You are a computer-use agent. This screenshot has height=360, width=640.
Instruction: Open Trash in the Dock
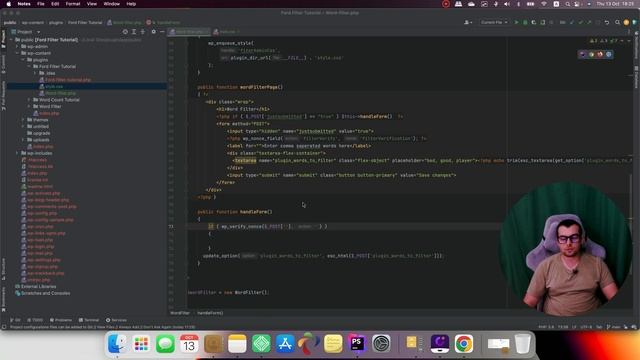point(522,344)
